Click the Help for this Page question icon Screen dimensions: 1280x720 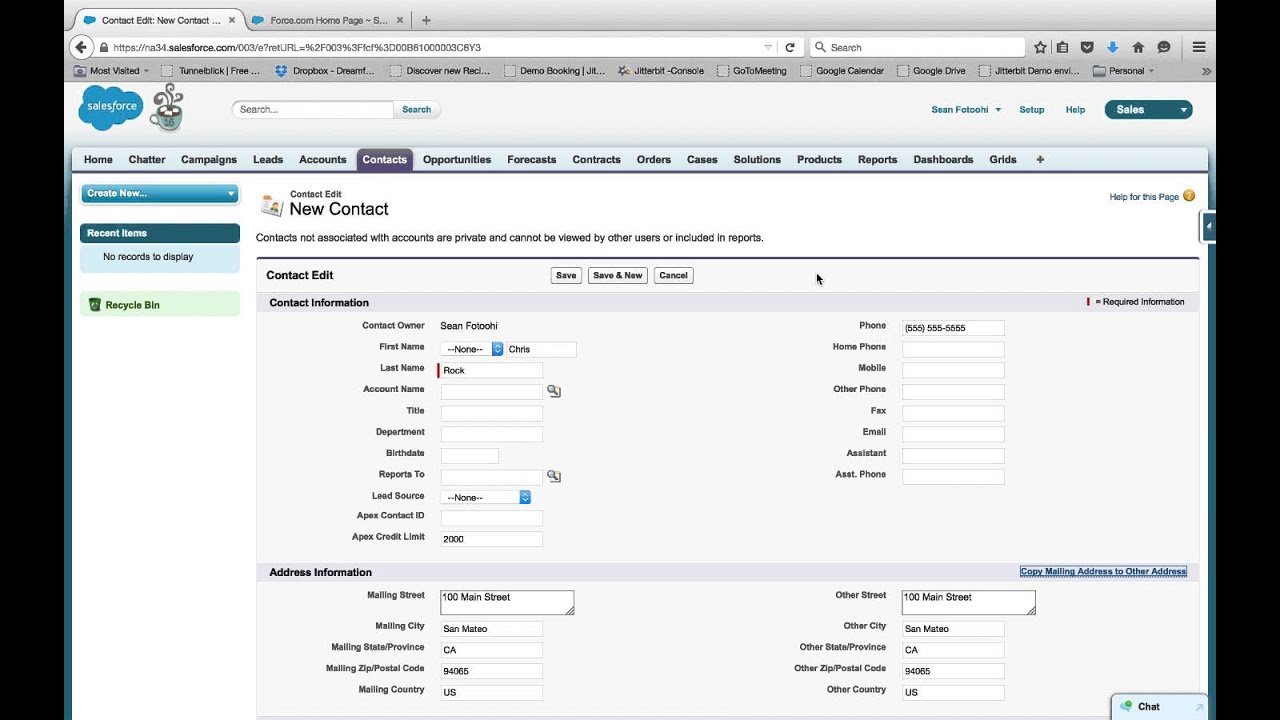(1189, 196)
